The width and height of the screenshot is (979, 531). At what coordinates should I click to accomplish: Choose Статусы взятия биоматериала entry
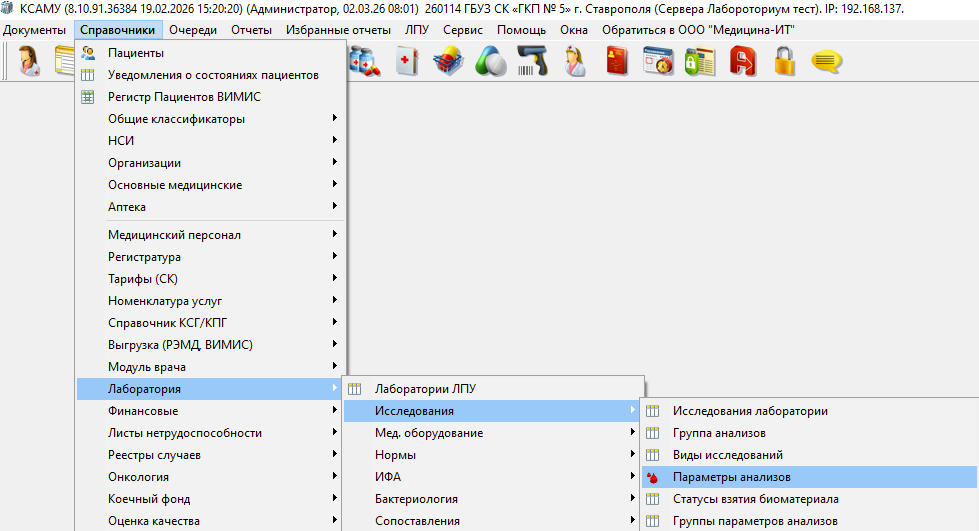pos(755,499)
